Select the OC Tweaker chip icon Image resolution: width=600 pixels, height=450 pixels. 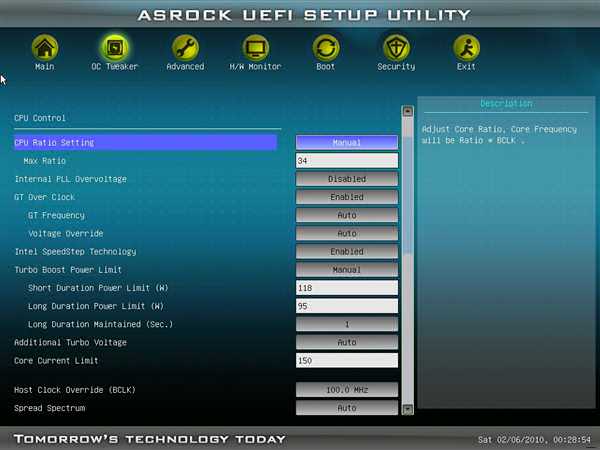click(x=115, y=48)
